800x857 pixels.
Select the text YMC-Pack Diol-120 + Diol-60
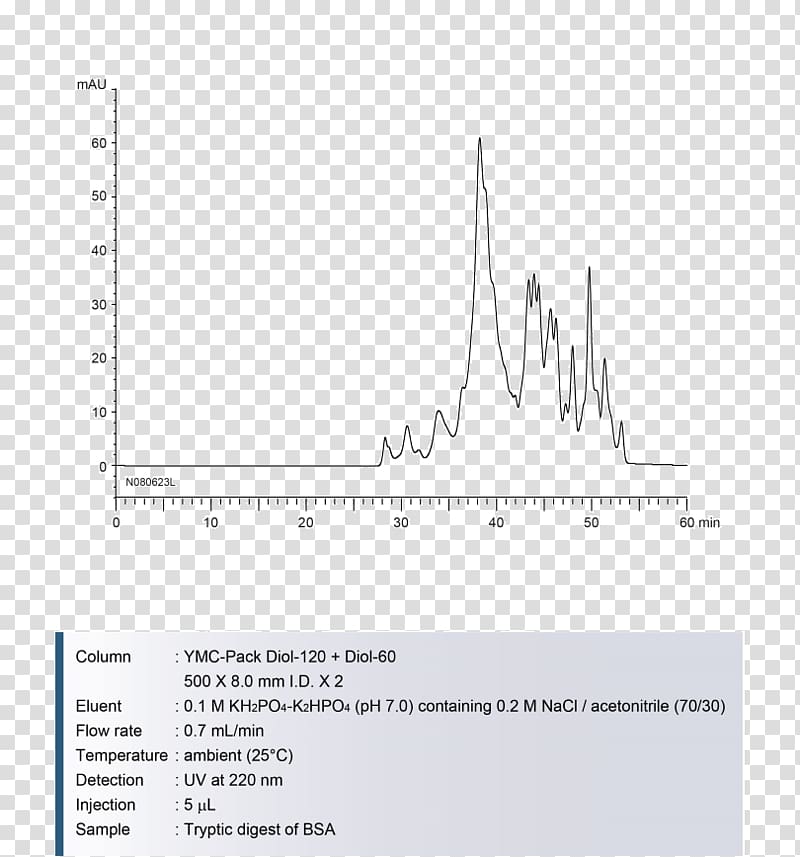(x=290, y=656)
